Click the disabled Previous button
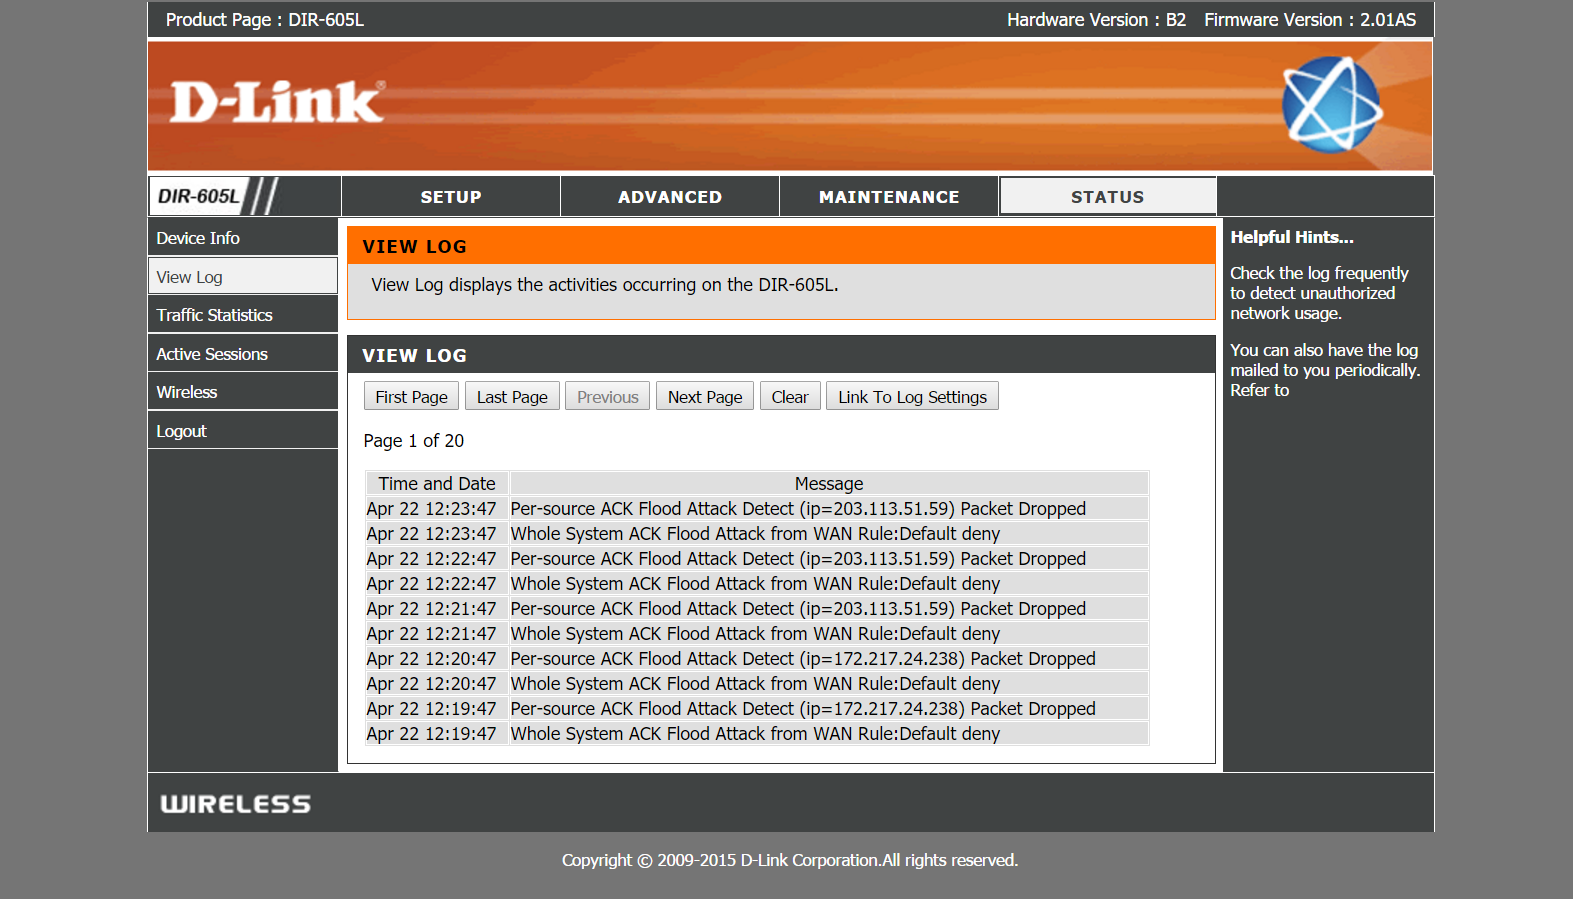 tap(607, 397)
